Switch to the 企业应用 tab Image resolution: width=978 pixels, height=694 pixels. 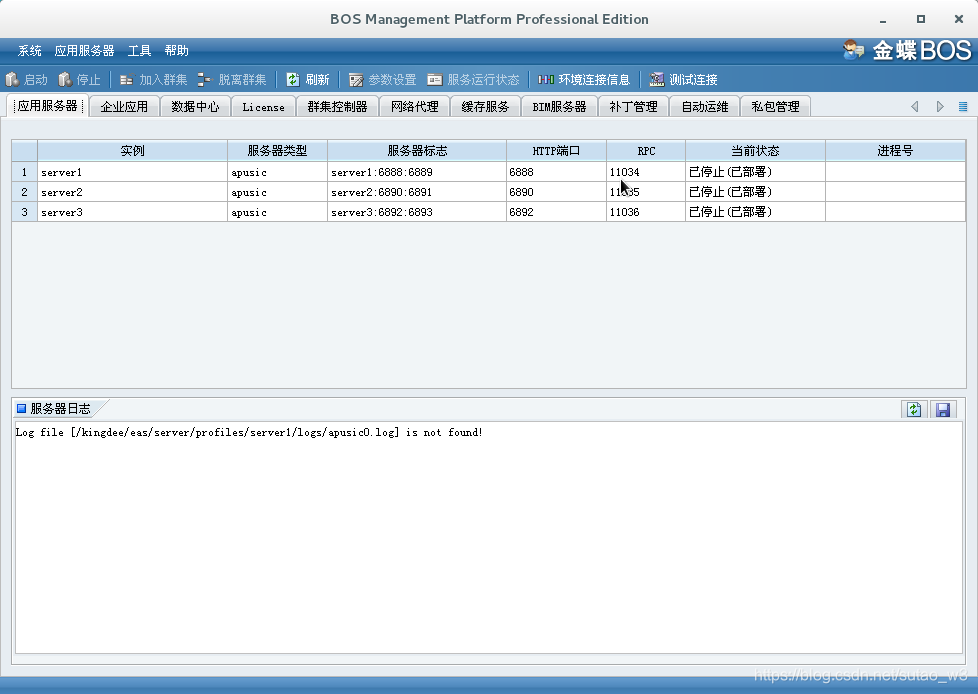124,107
